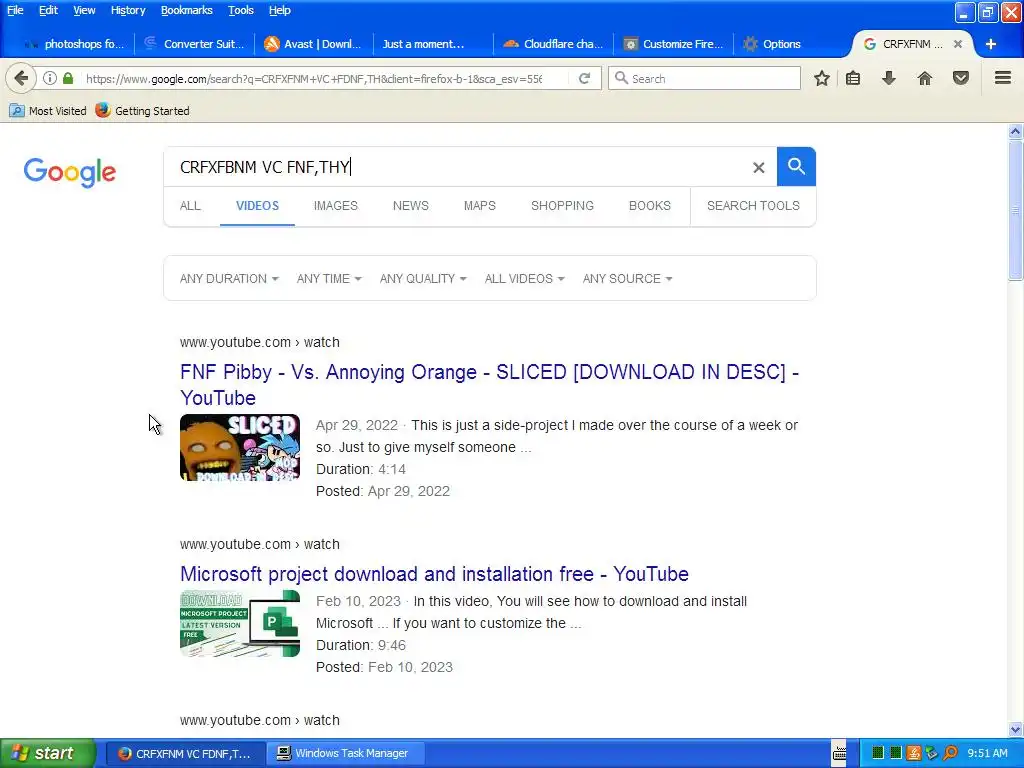Select the Videos results tab
This screenshot has width=1024, height=768.
[257, 206]
